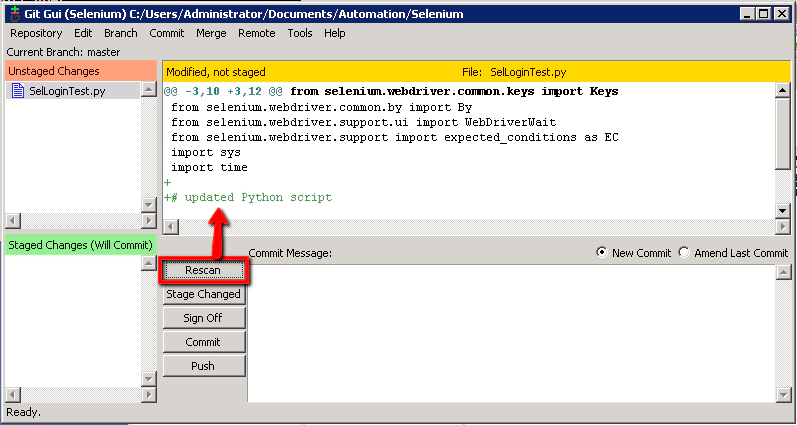797x425 pixels.
Task: Click the 'expected_conditions as EC' diff line
Action: (395, 138)
